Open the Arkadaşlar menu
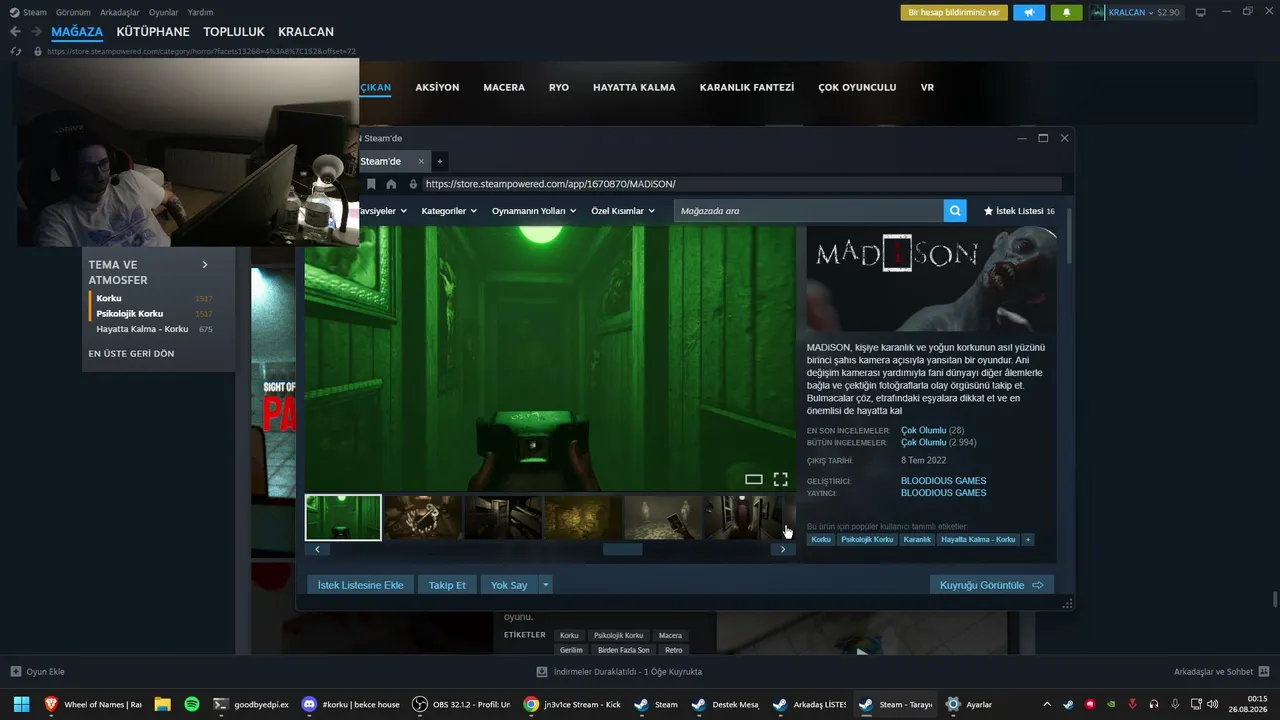Viewport: 1280px width, 720px height. (120, 12)
